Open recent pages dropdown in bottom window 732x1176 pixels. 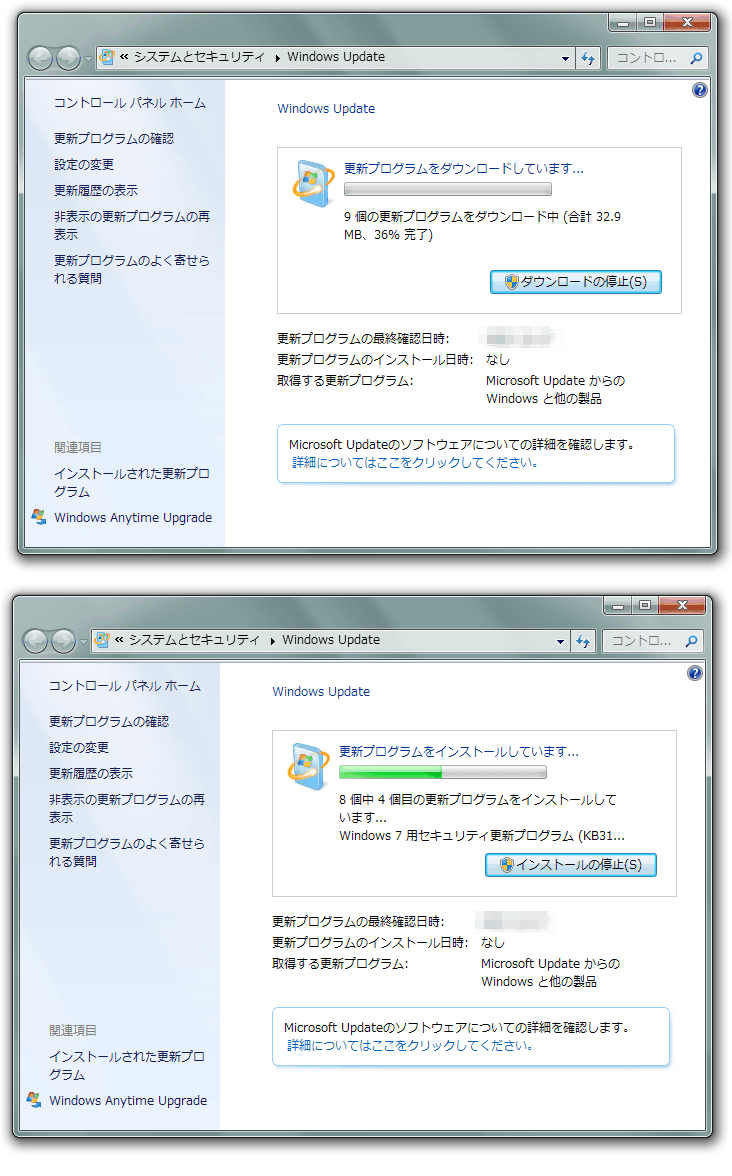tap(82, 641)
